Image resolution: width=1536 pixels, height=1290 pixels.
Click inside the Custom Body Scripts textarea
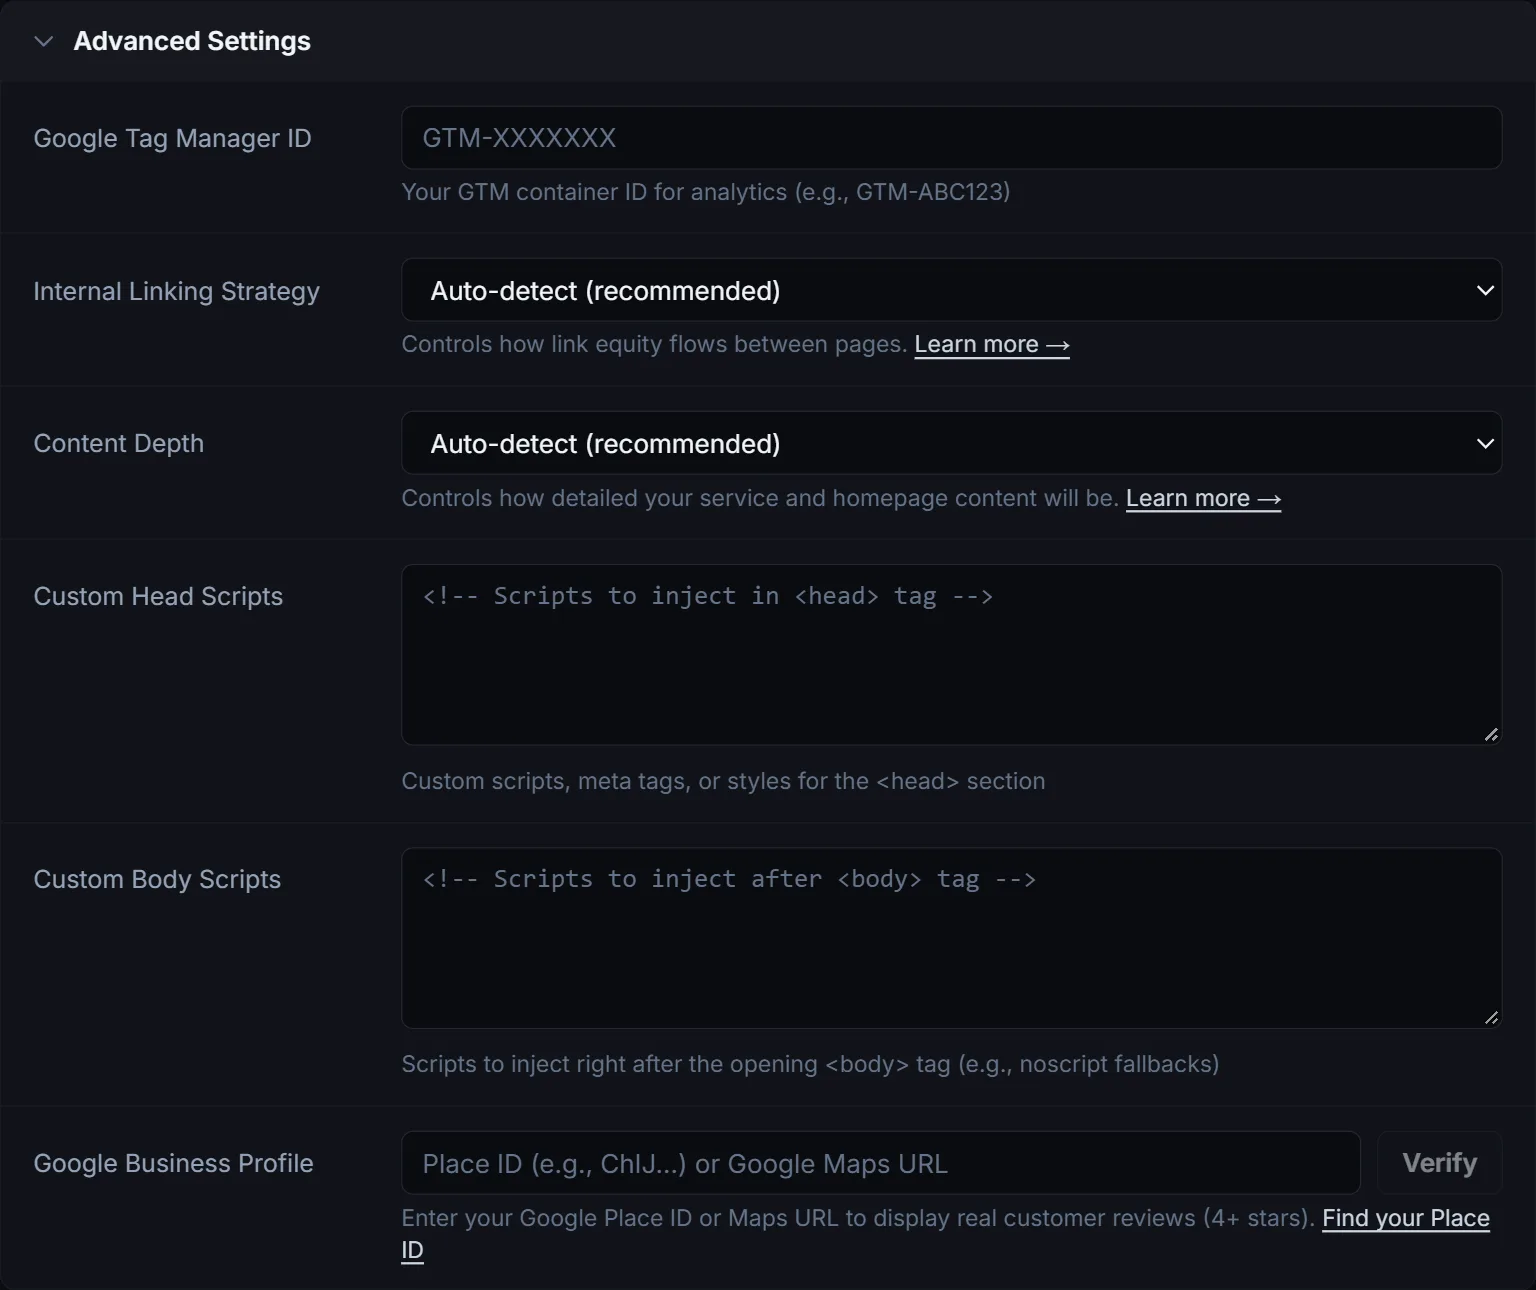(951, 938)
